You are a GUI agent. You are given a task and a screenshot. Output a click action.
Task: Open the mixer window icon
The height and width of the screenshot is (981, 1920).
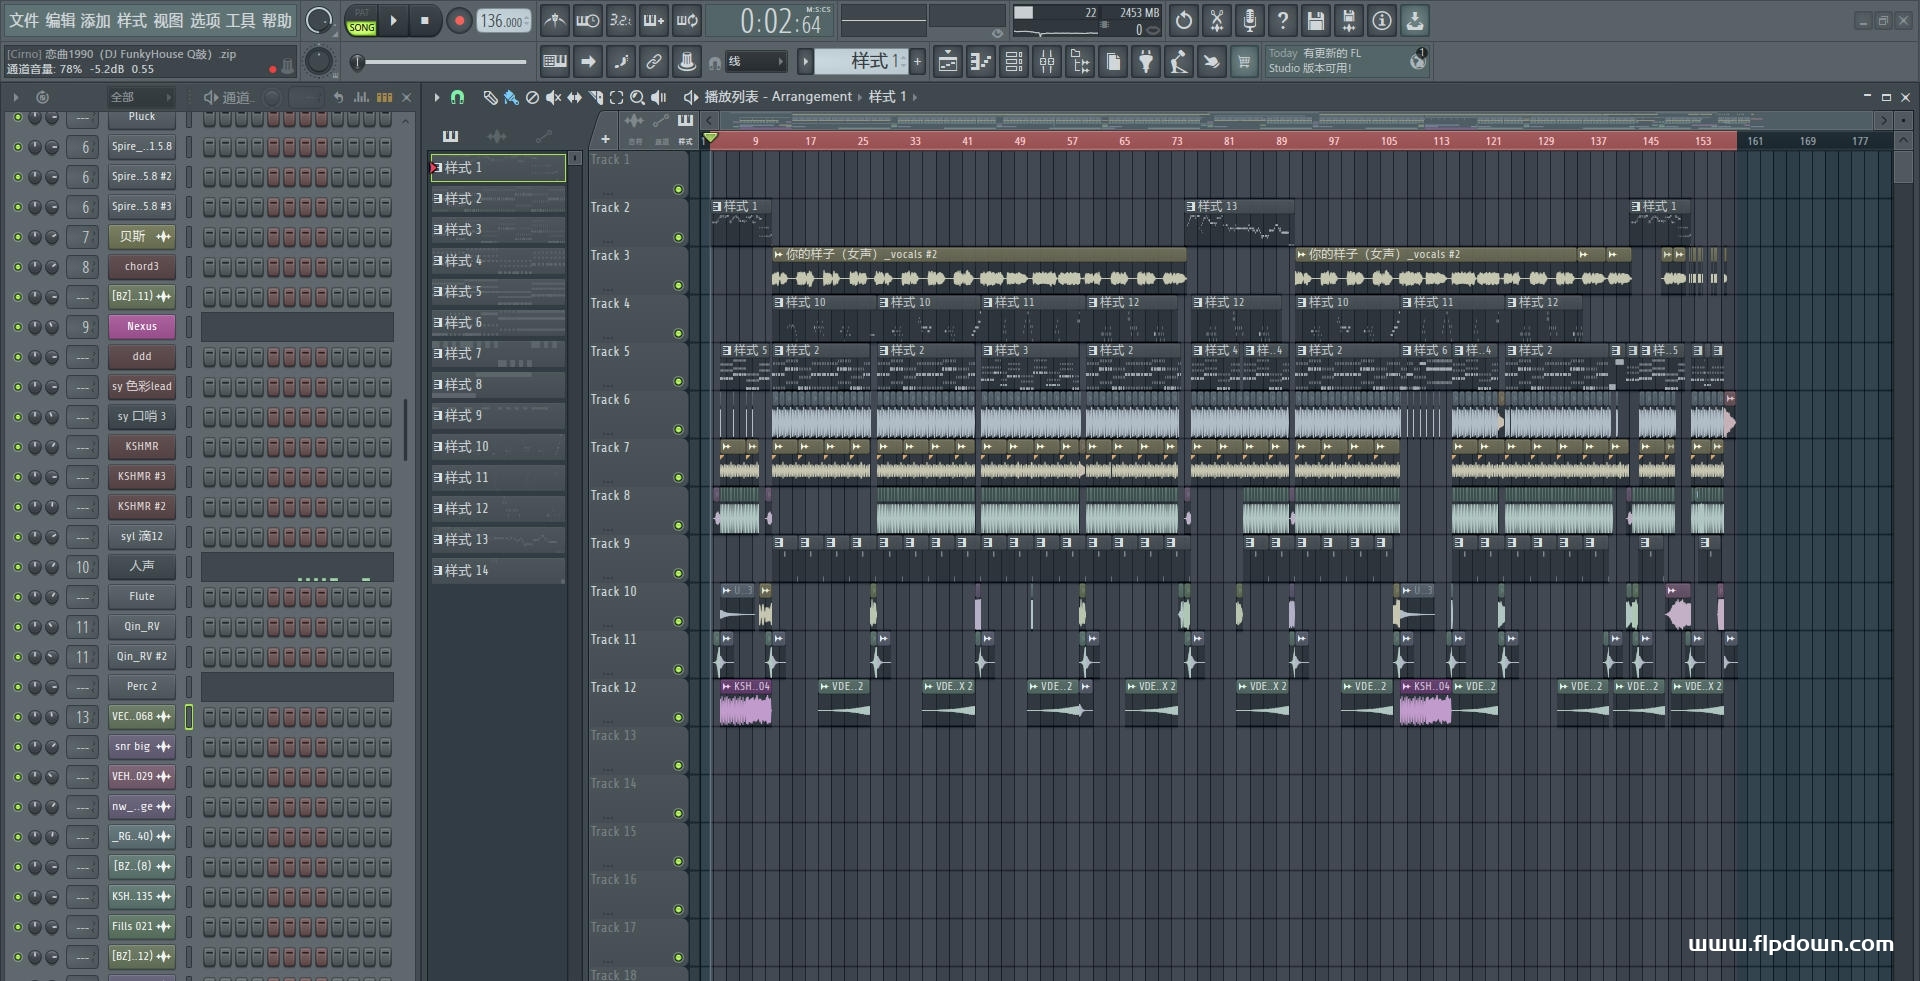(x=1047, y=63)
